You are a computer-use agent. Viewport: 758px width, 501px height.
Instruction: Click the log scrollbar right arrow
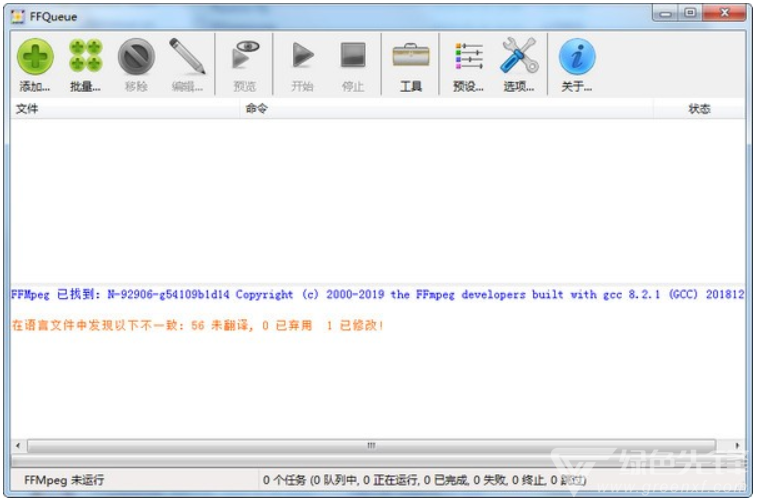point(737,445)
